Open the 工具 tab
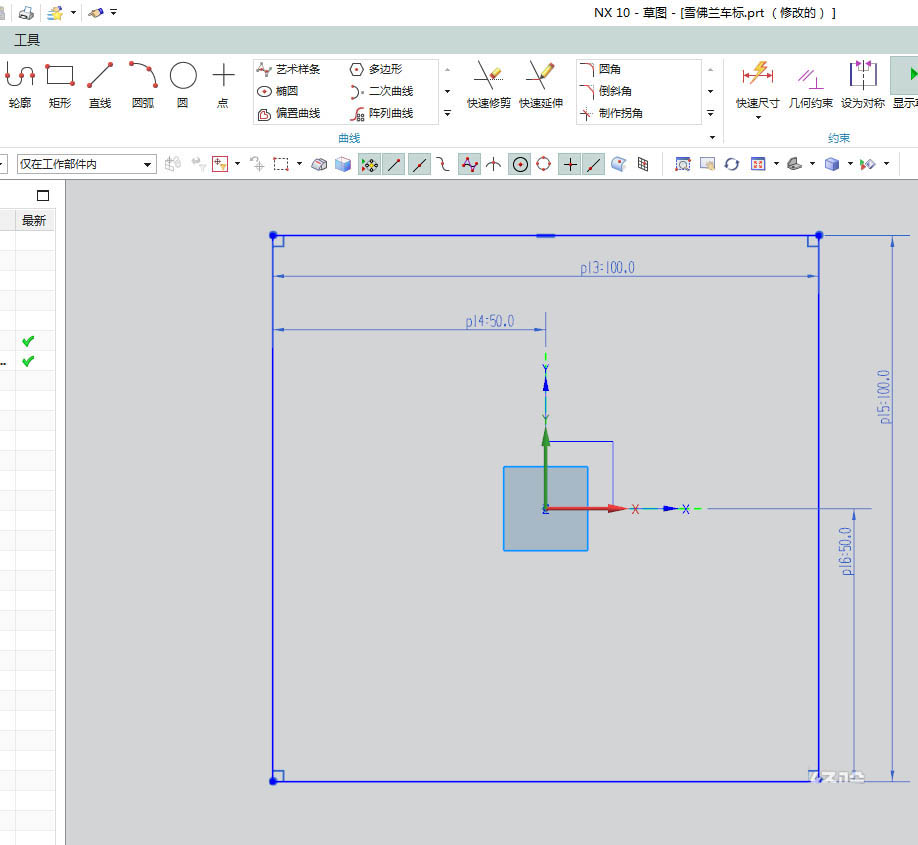The image size is (918, 845). 27,40
